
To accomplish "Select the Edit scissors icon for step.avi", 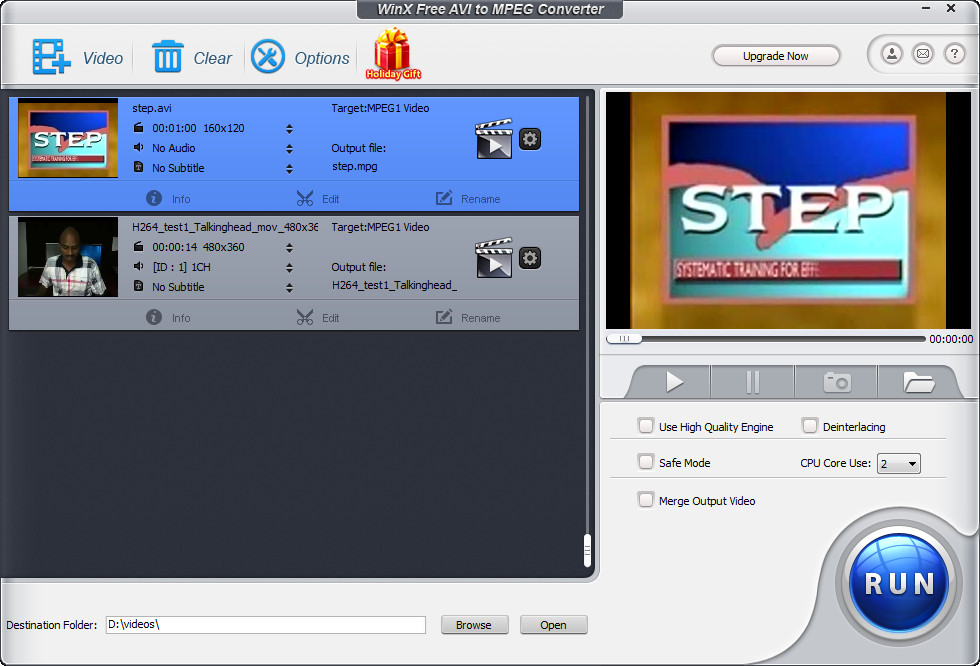I will tap(304, 198).
